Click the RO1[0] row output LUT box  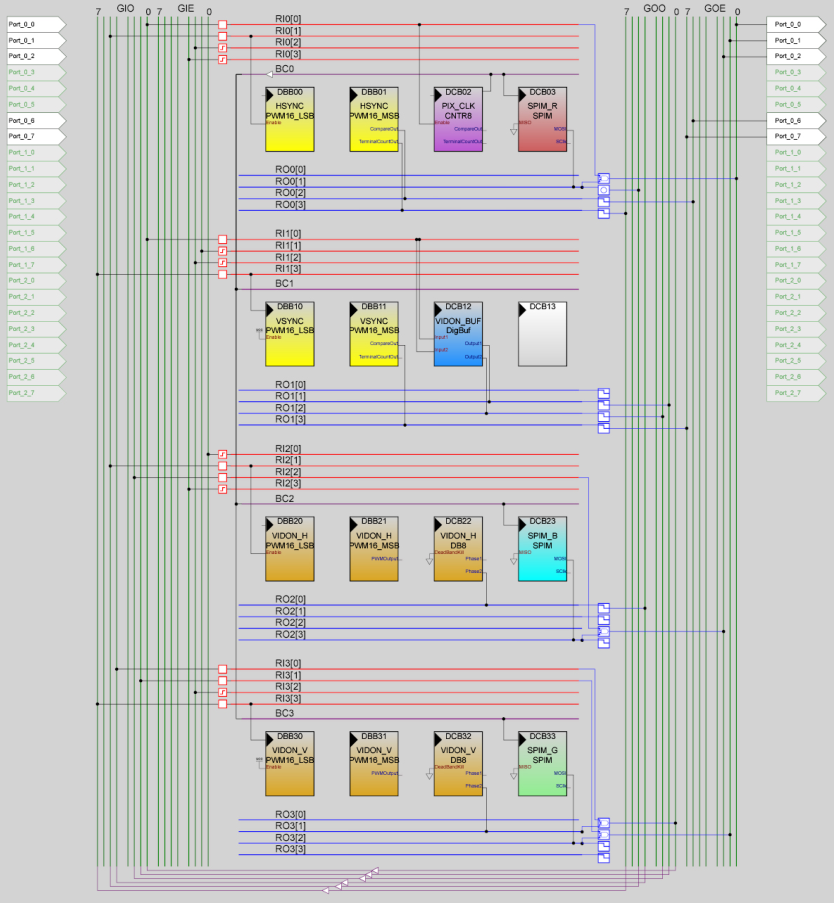(x=604, y=393)
